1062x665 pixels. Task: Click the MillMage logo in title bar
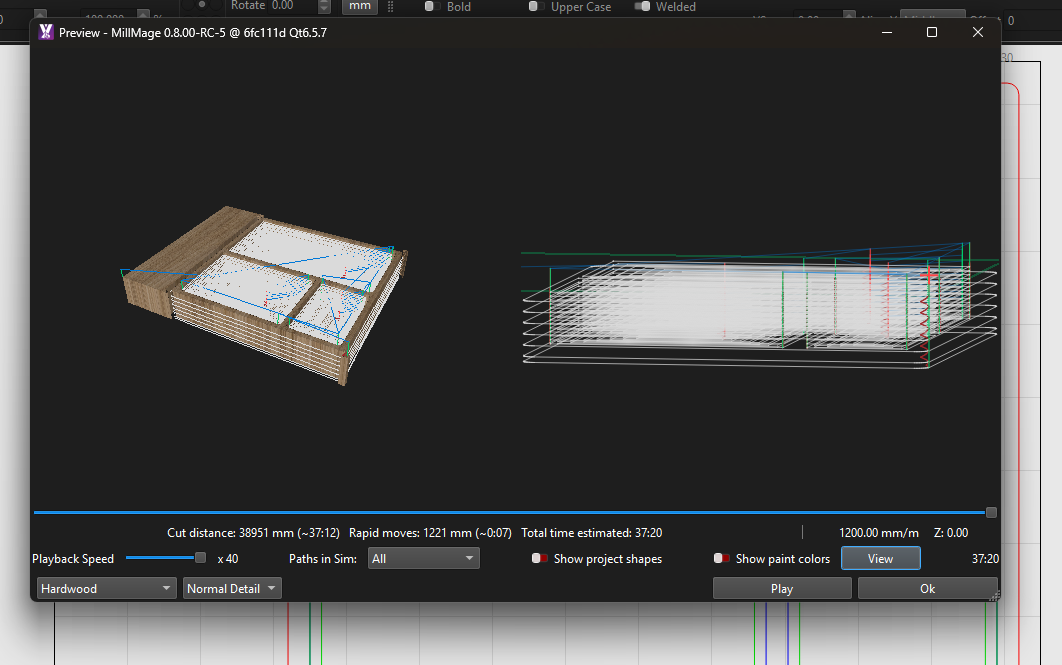coord(45,32)
